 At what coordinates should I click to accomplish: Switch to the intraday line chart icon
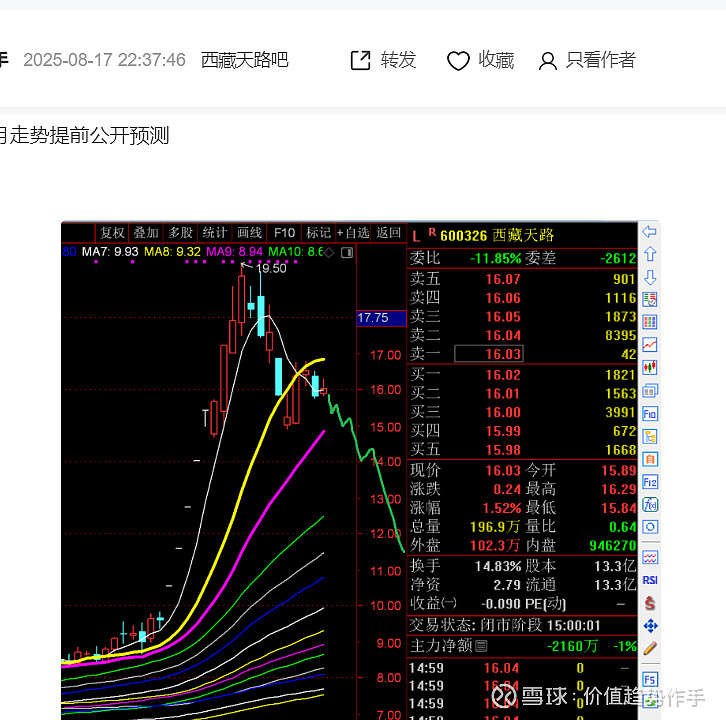pos(650,345)
